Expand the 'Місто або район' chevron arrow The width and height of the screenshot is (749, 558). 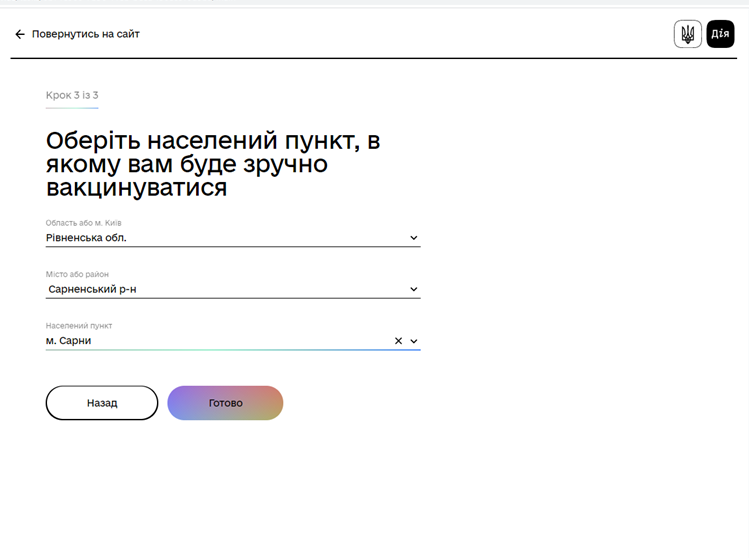click(414, 290)
